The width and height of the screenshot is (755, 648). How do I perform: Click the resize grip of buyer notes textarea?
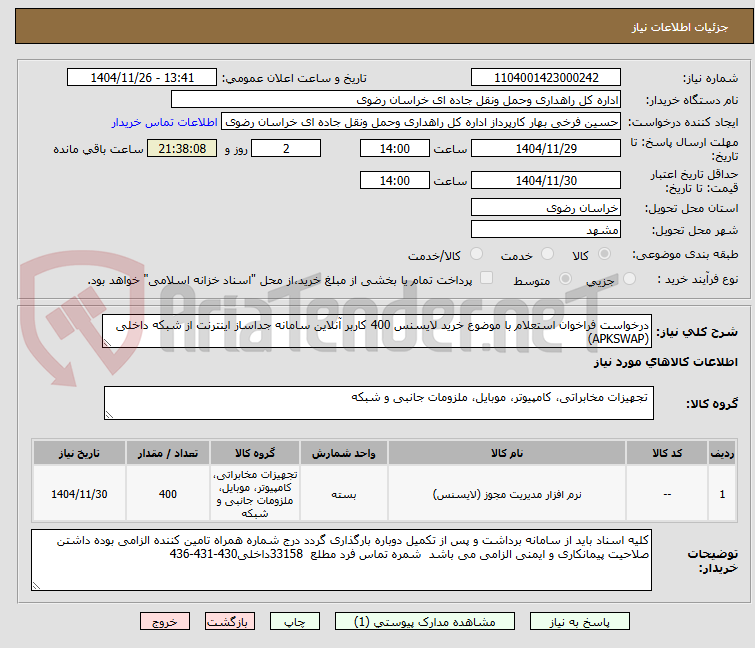tap(36, 586)
